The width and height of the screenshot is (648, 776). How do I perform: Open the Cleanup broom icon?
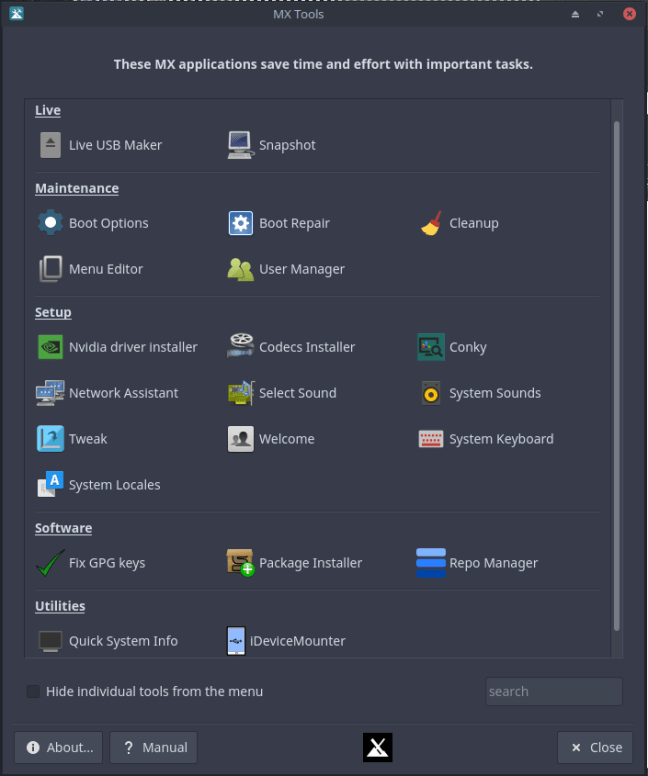(431, 223)
